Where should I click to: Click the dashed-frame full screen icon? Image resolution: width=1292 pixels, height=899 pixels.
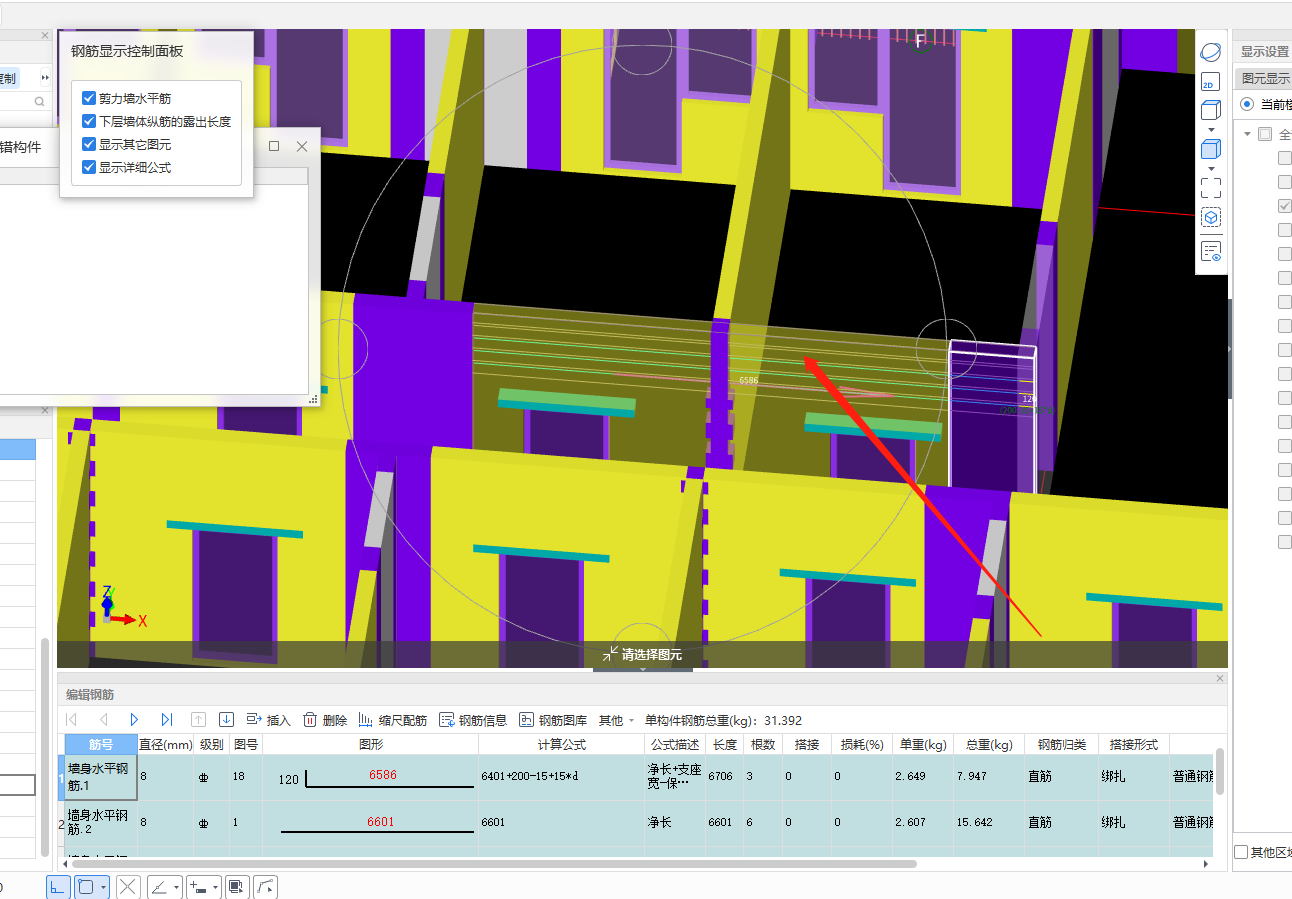tap(1210, 188)
